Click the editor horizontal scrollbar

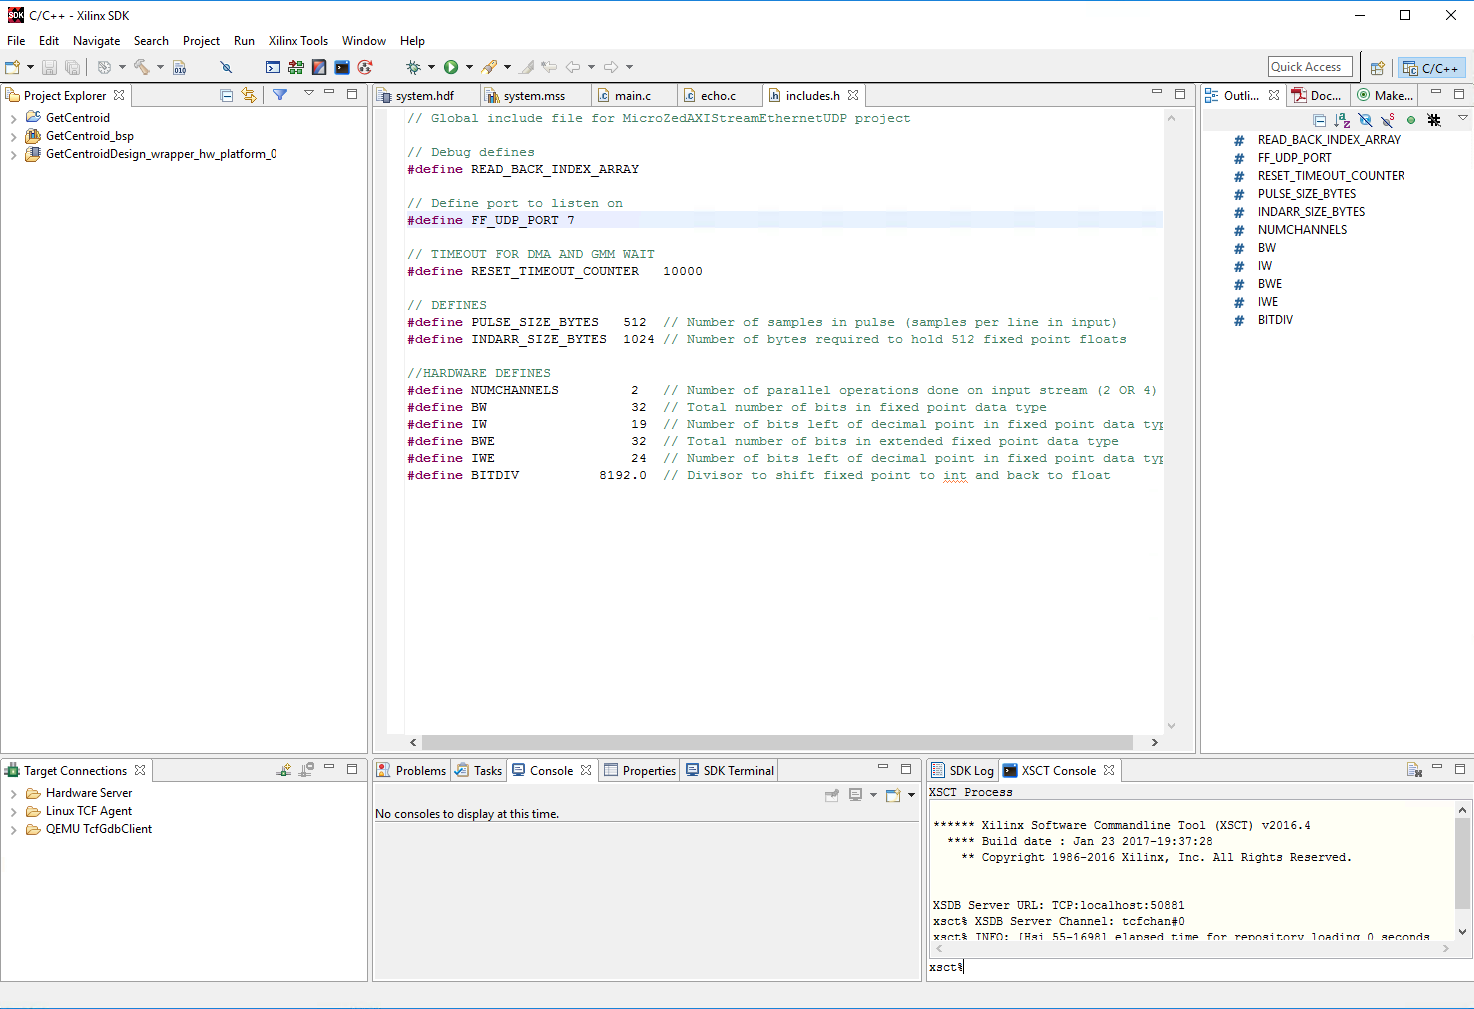pos(777,743)
